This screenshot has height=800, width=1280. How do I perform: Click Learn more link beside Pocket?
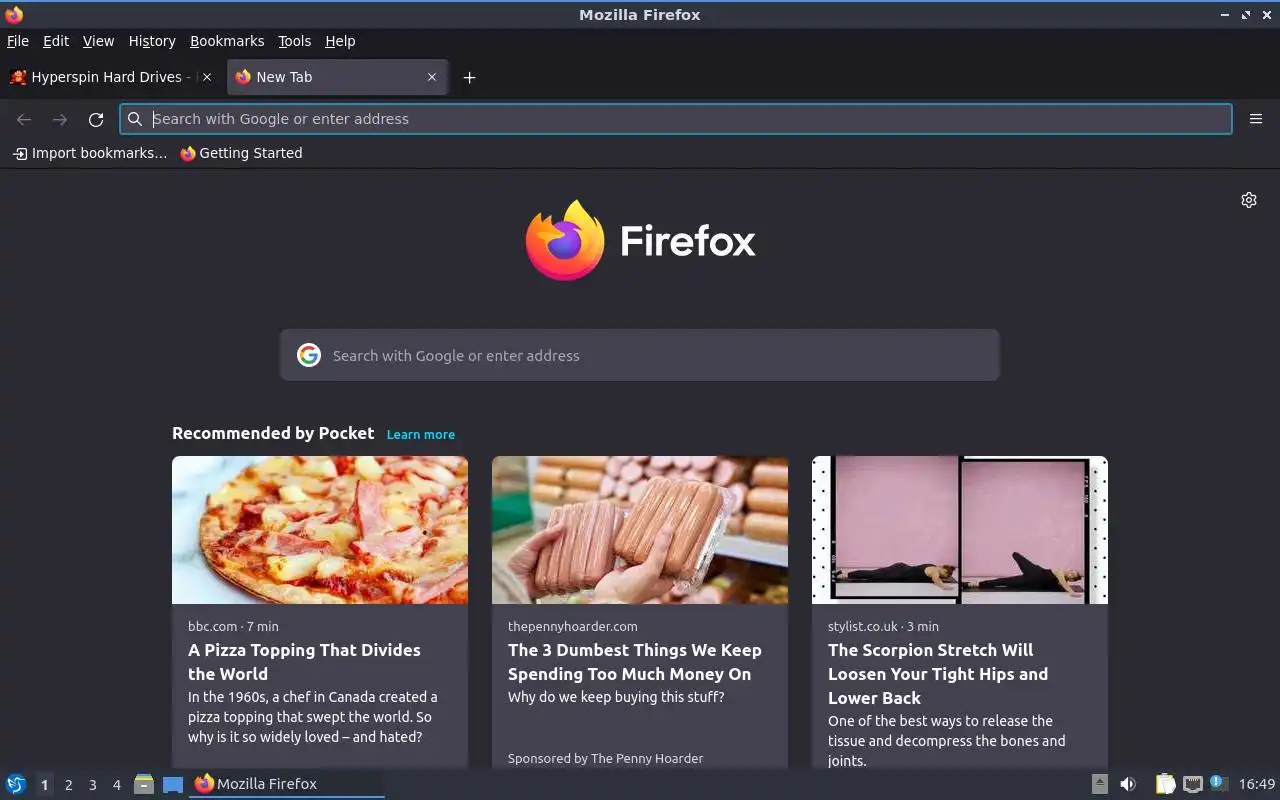coord(421,434)
